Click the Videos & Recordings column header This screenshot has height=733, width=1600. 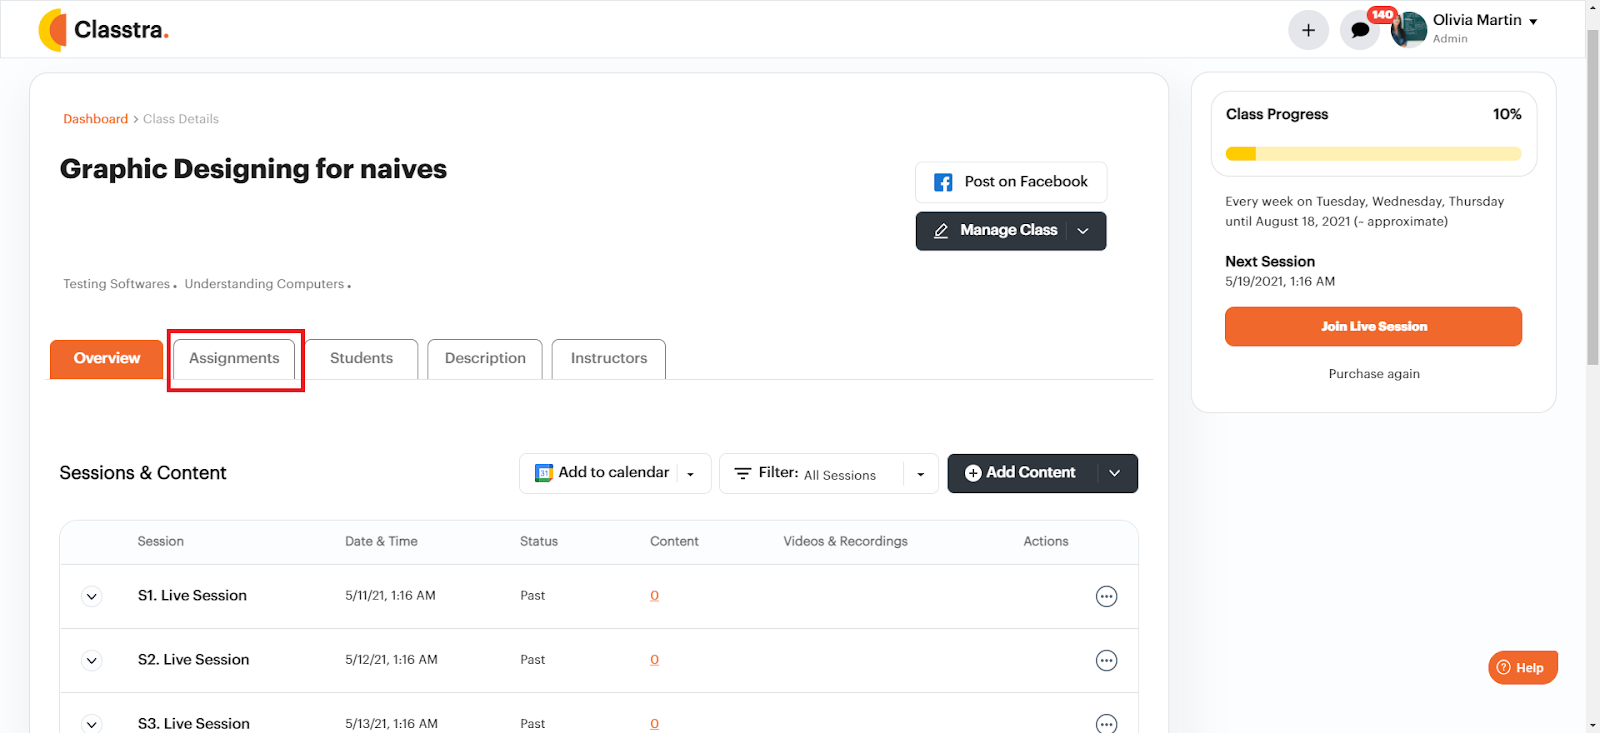846,542
